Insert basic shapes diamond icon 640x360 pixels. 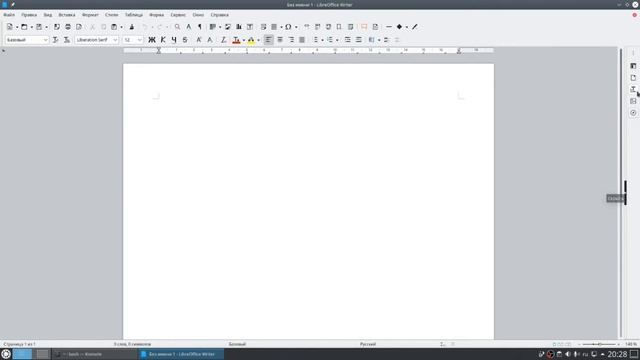point(400,27)
